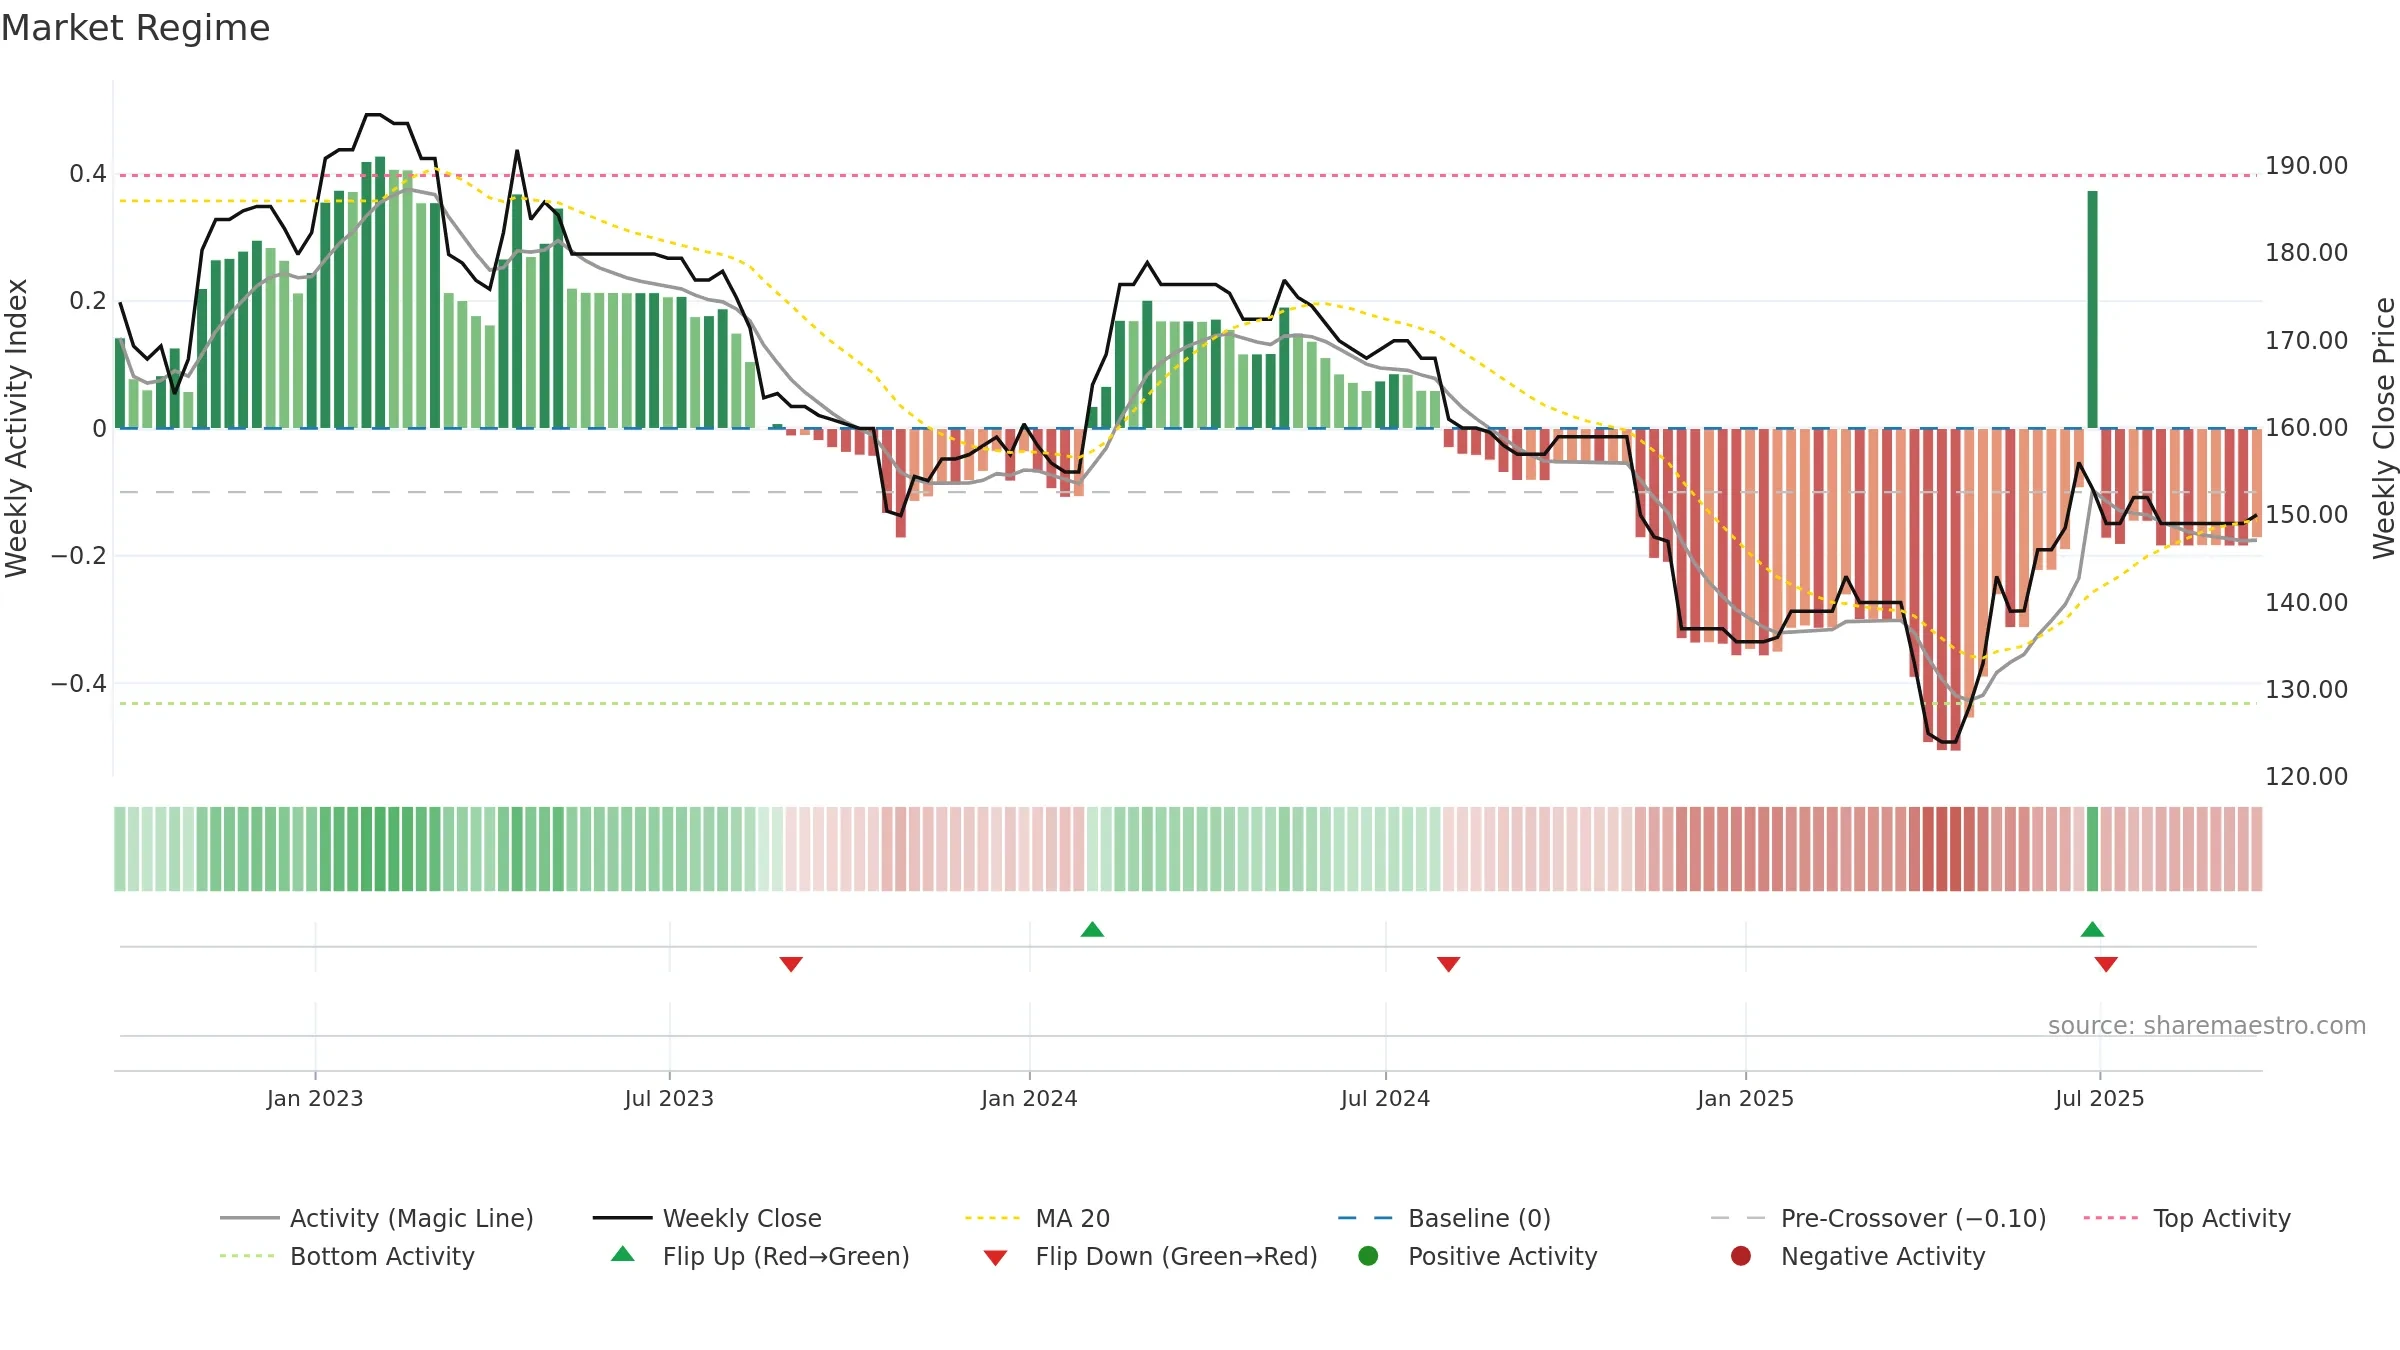Image resolution: width=2400 pixels, height=1350 pixels.
Task: Toggle the Top Activity legend entry
Action: pyautogui.click(x=2187, y=1218)
